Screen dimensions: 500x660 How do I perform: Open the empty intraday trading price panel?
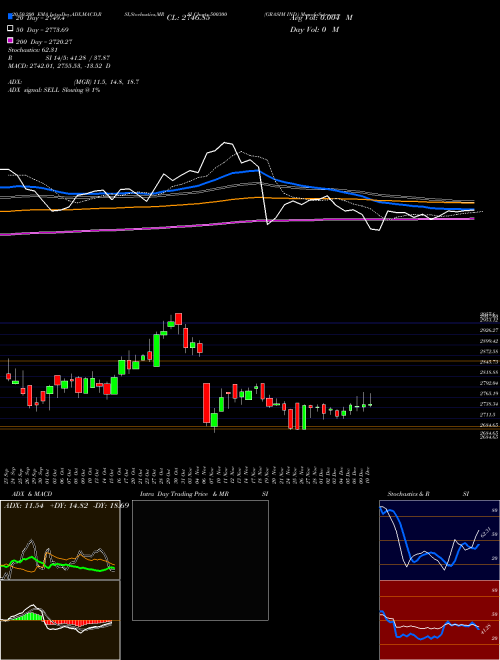(200, 560)
